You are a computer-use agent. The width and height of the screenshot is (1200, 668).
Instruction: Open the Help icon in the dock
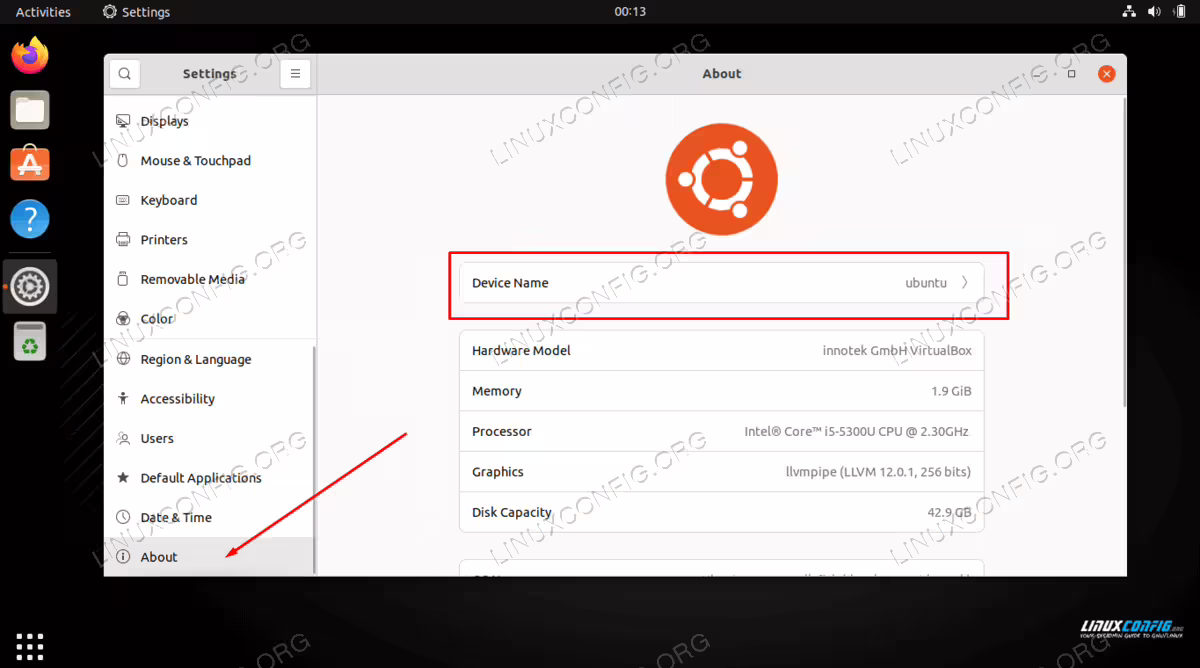coord(30,218)
